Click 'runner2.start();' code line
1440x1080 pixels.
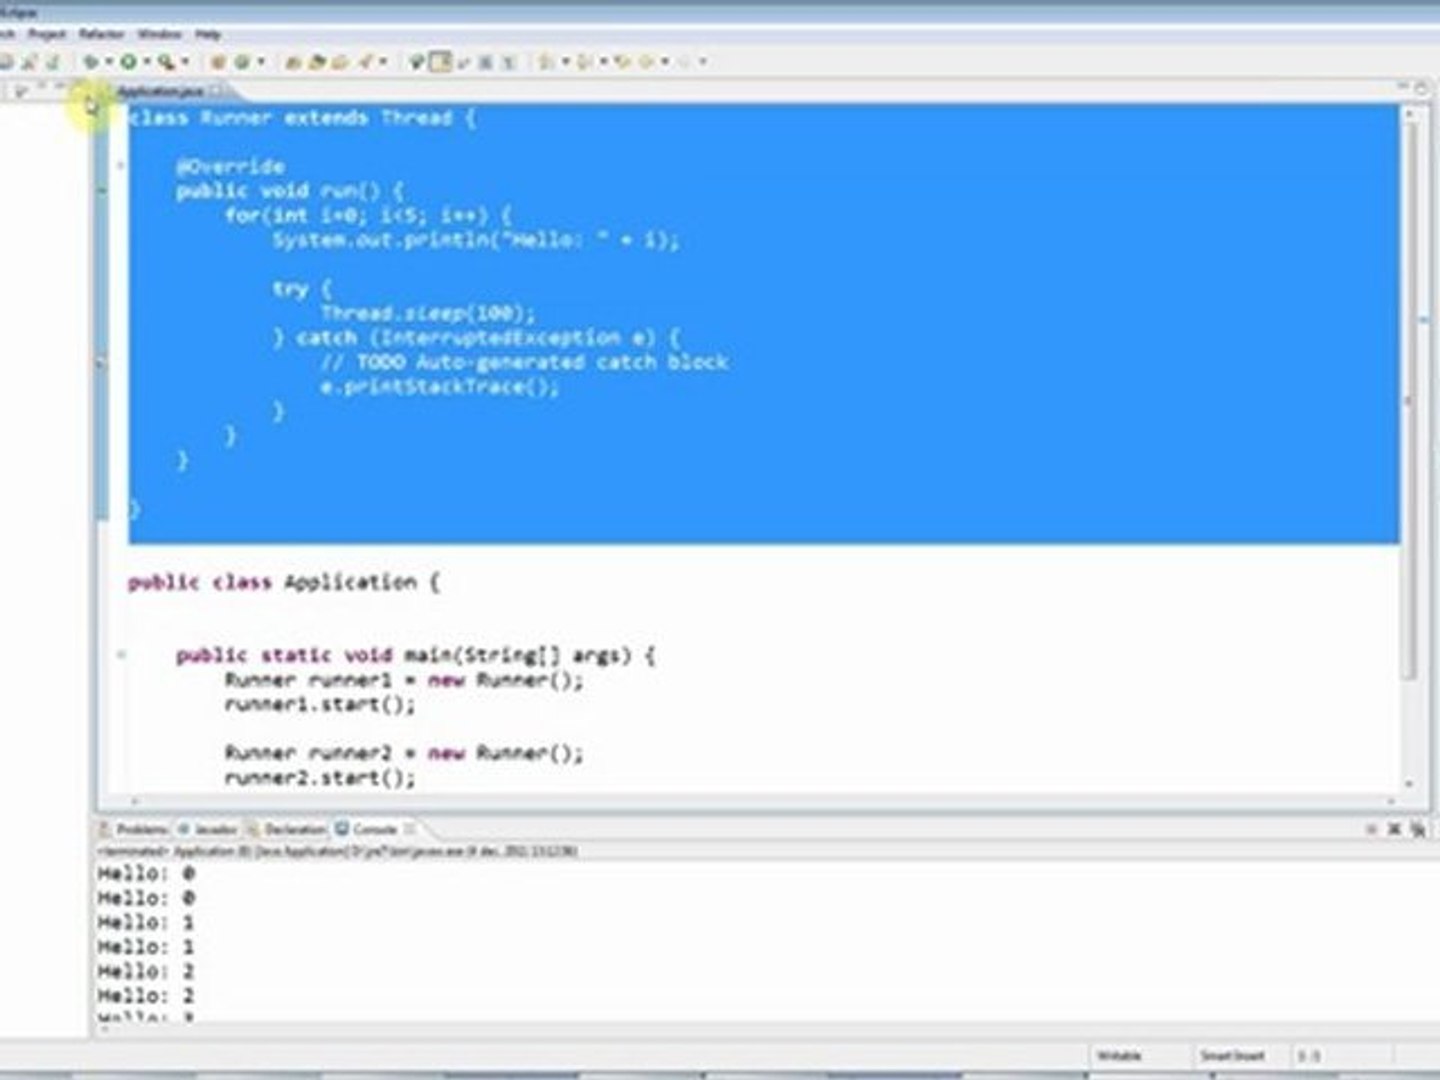tap(320, 778)
